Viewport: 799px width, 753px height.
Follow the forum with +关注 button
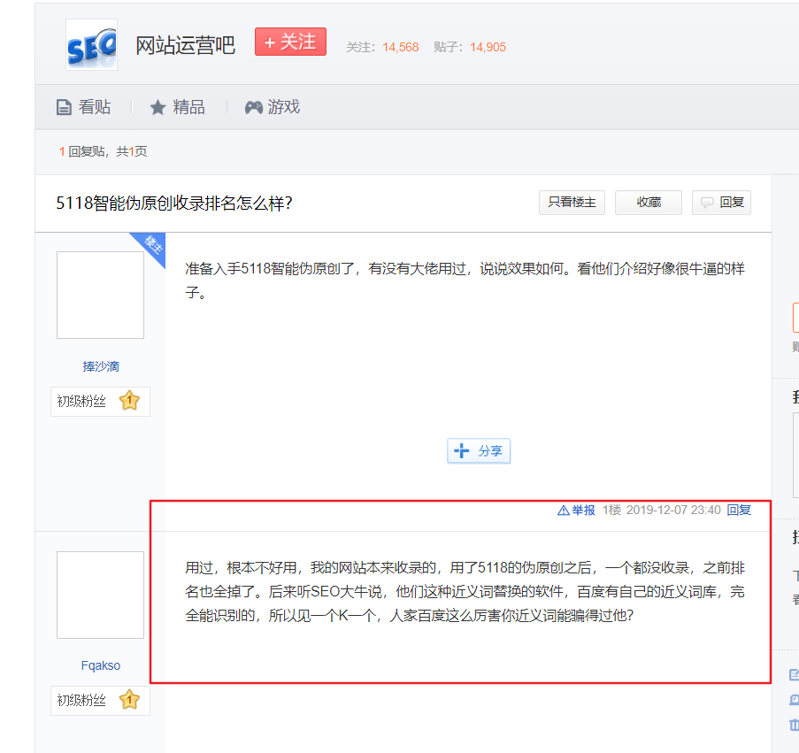[x=290, y=42]
